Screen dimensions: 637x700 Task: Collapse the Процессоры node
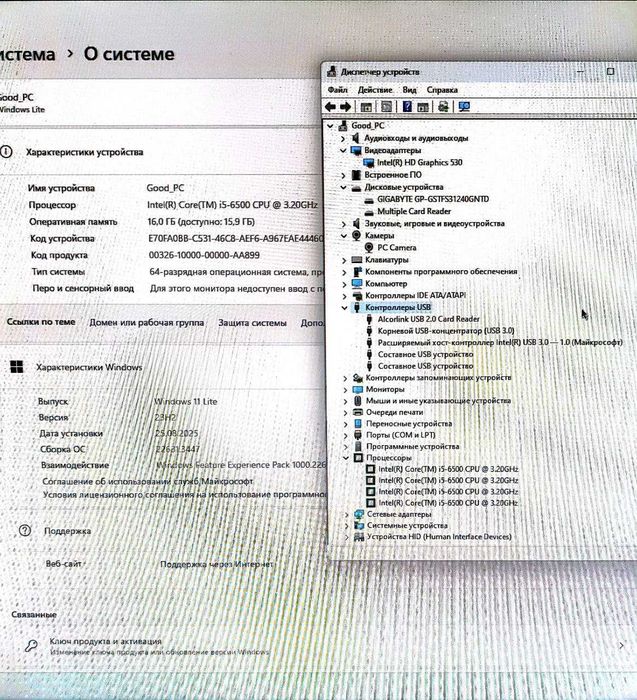(346, 458)
